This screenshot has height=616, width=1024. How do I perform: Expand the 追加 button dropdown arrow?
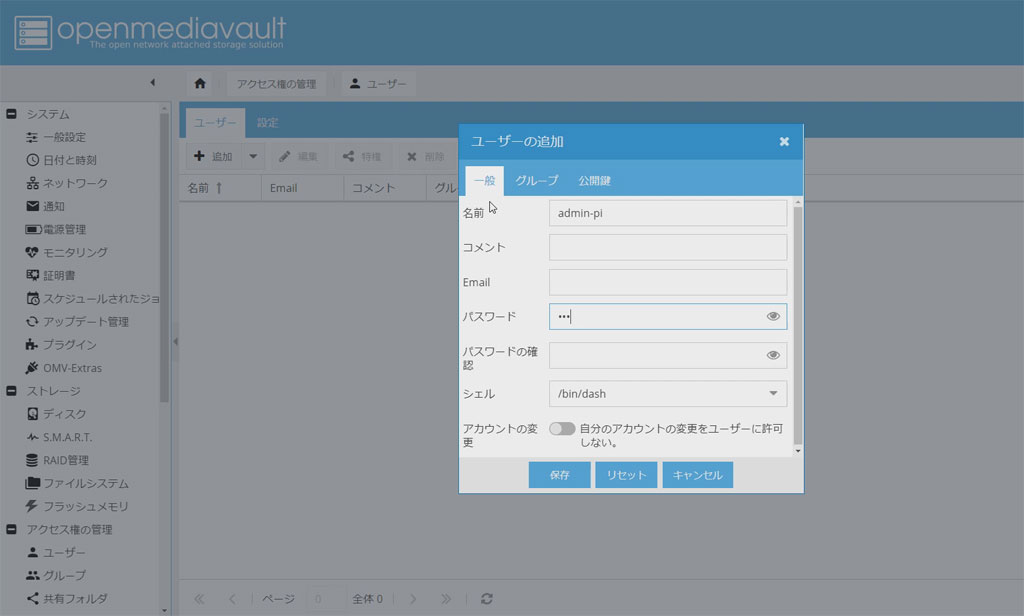coord(253,157)
